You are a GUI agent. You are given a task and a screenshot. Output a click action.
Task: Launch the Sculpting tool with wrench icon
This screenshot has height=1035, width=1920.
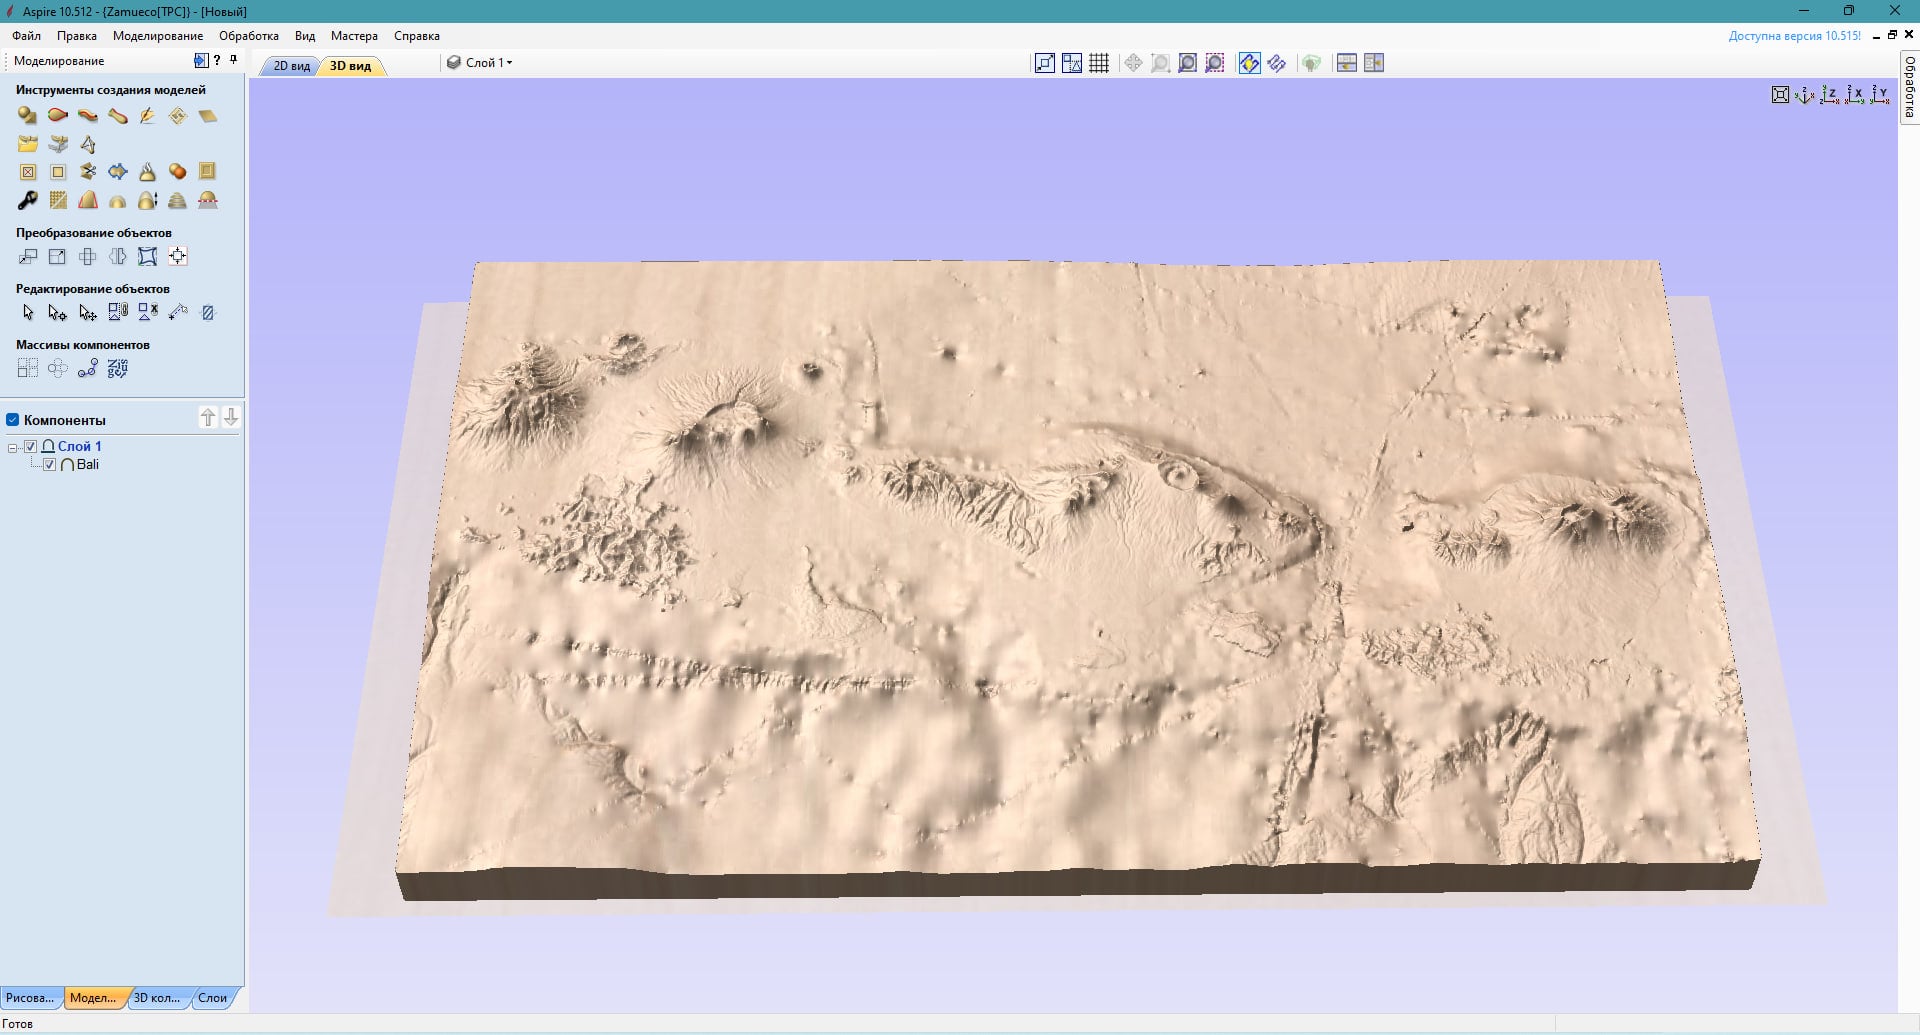point(27,200)
